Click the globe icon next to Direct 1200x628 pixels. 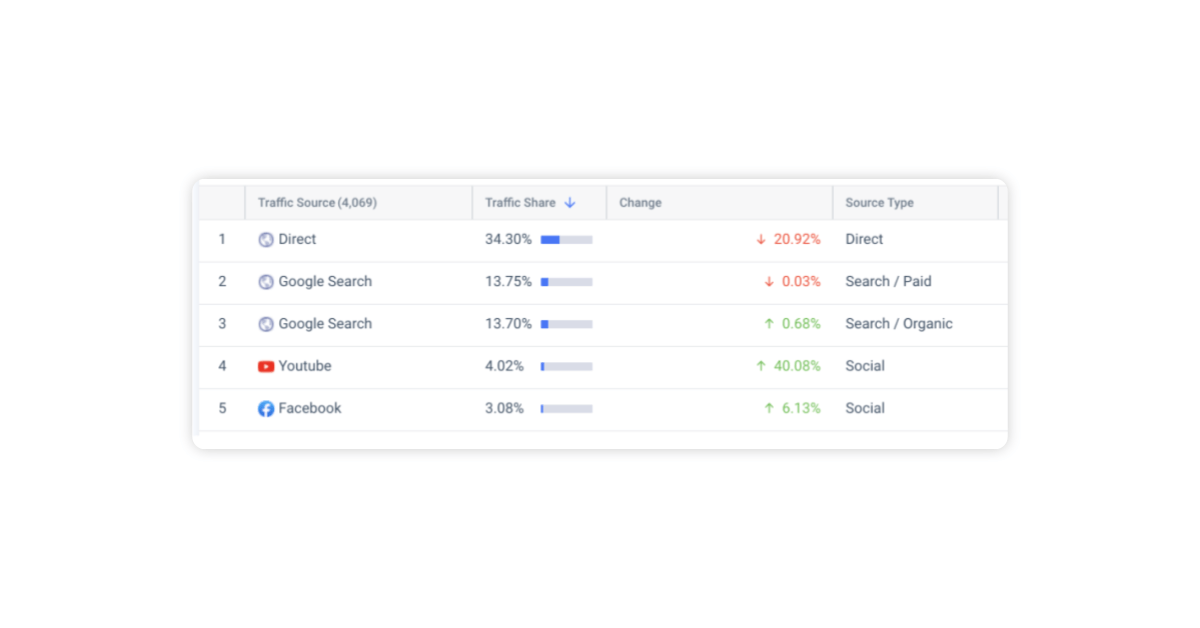coord(266,239)
